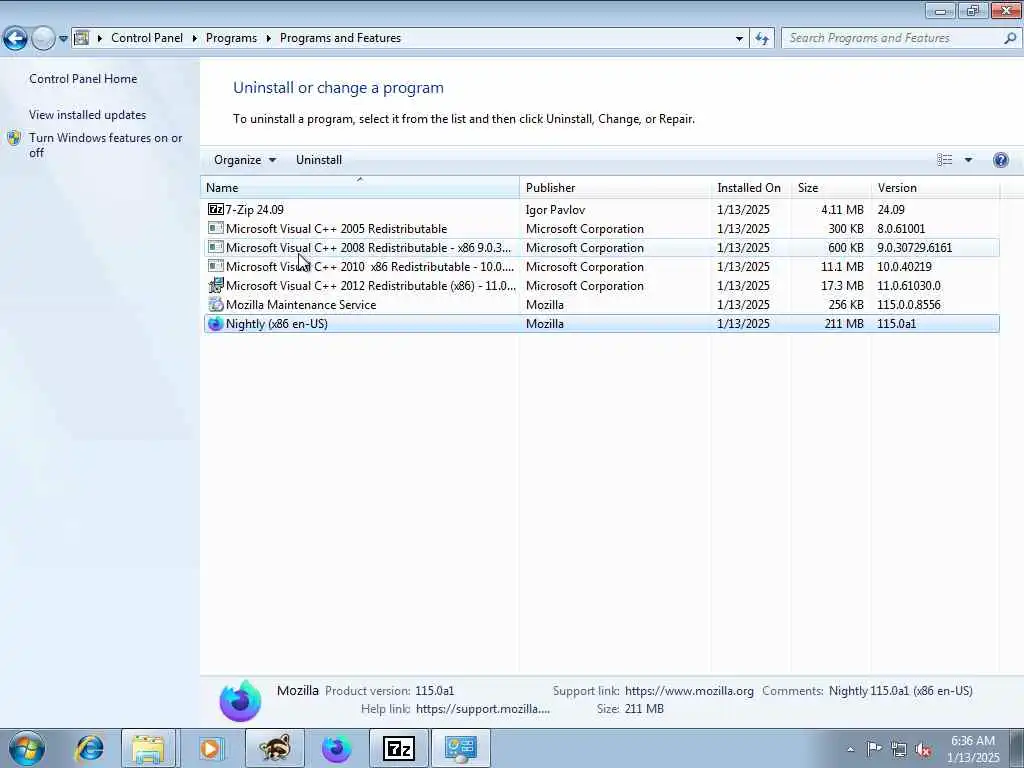This screenshot has width=1024, height=768.
Task: Open the Windows Start menu orb
Action: 27,748
